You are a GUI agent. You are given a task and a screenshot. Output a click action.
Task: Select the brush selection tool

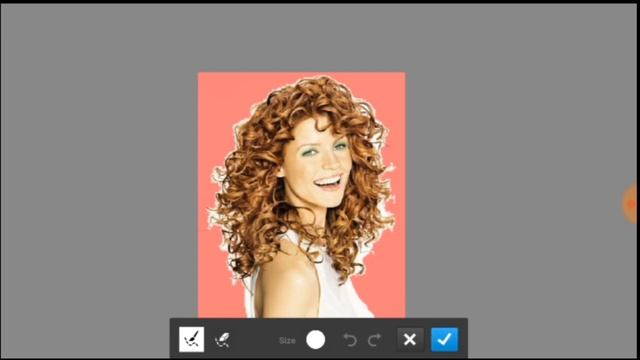point(191,339)
